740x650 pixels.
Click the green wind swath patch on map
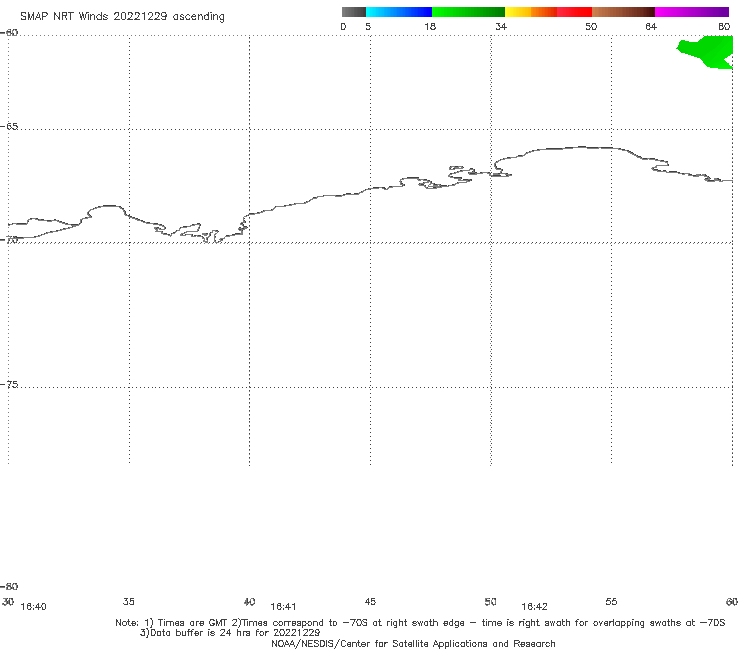pos(709,51)
